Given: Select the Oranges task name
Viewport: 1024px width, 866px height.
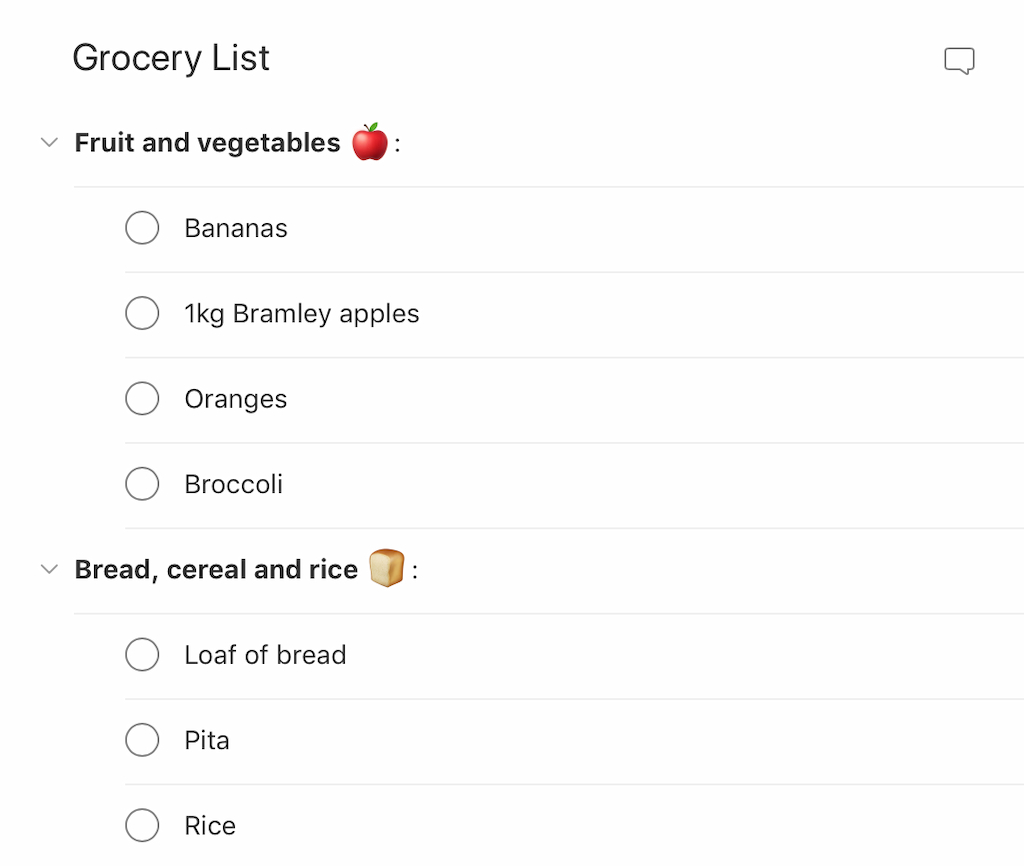Looking at the screenshot, I should click(x=235, y=398).
